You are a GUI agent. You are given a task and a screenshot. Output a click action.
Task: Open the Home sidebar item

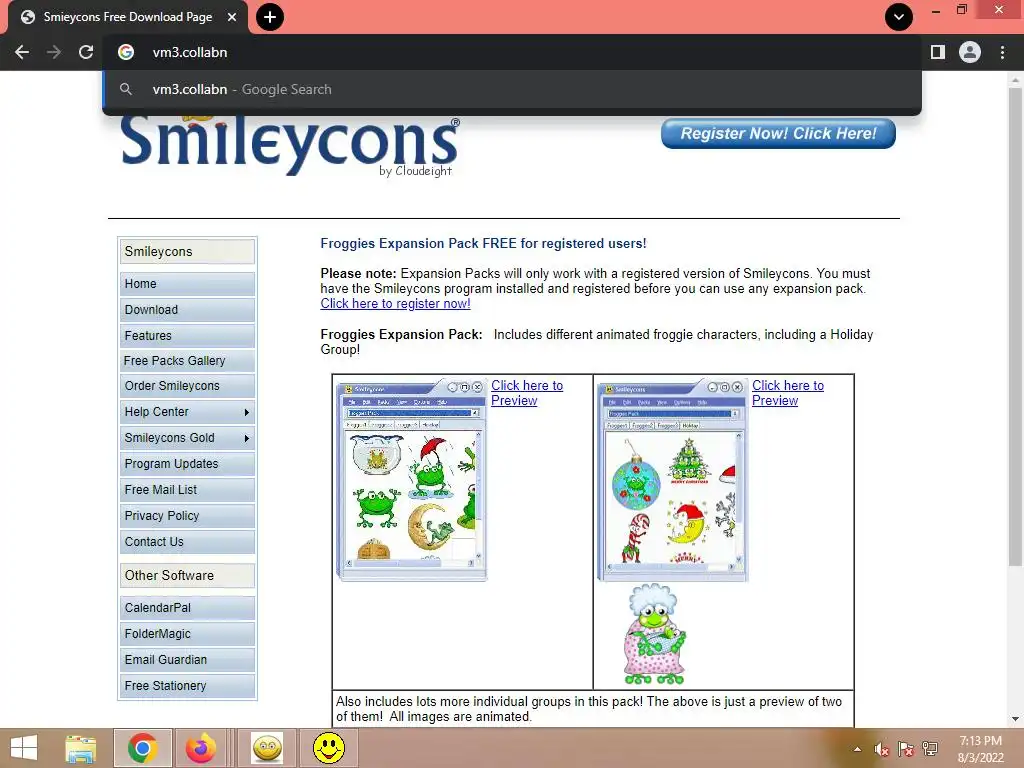[x=187, y=283]
